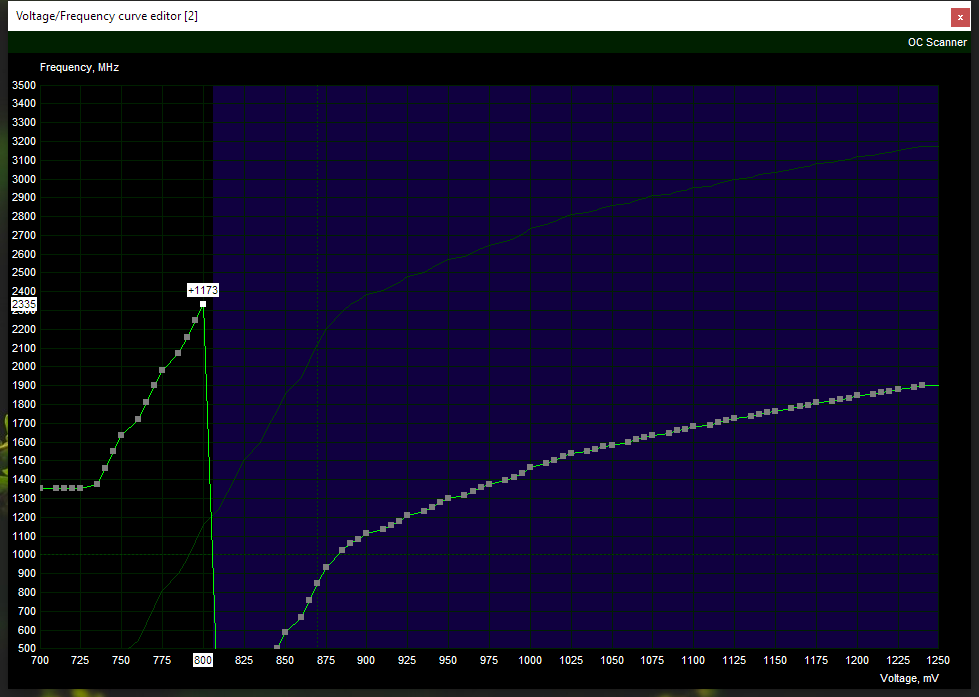Screen dimensions: 979x697
Task: Select the highlighted curve point at 2335 MHz
Action: [x=203, y=304]
